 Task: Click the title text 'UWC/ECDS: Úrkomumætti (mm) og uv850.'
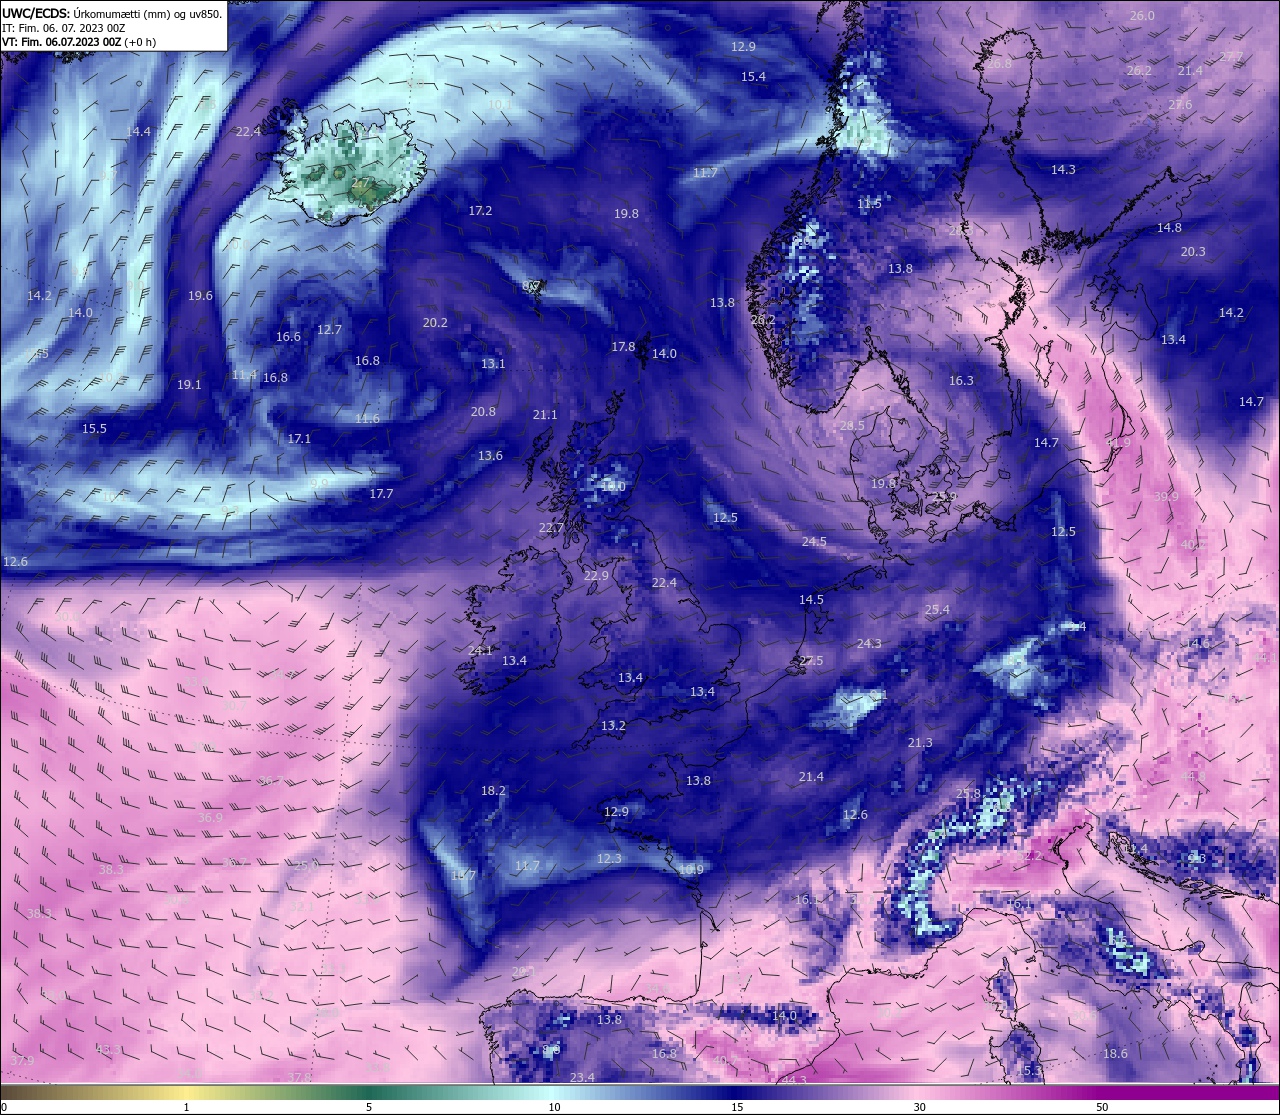[x=112, y=14]
